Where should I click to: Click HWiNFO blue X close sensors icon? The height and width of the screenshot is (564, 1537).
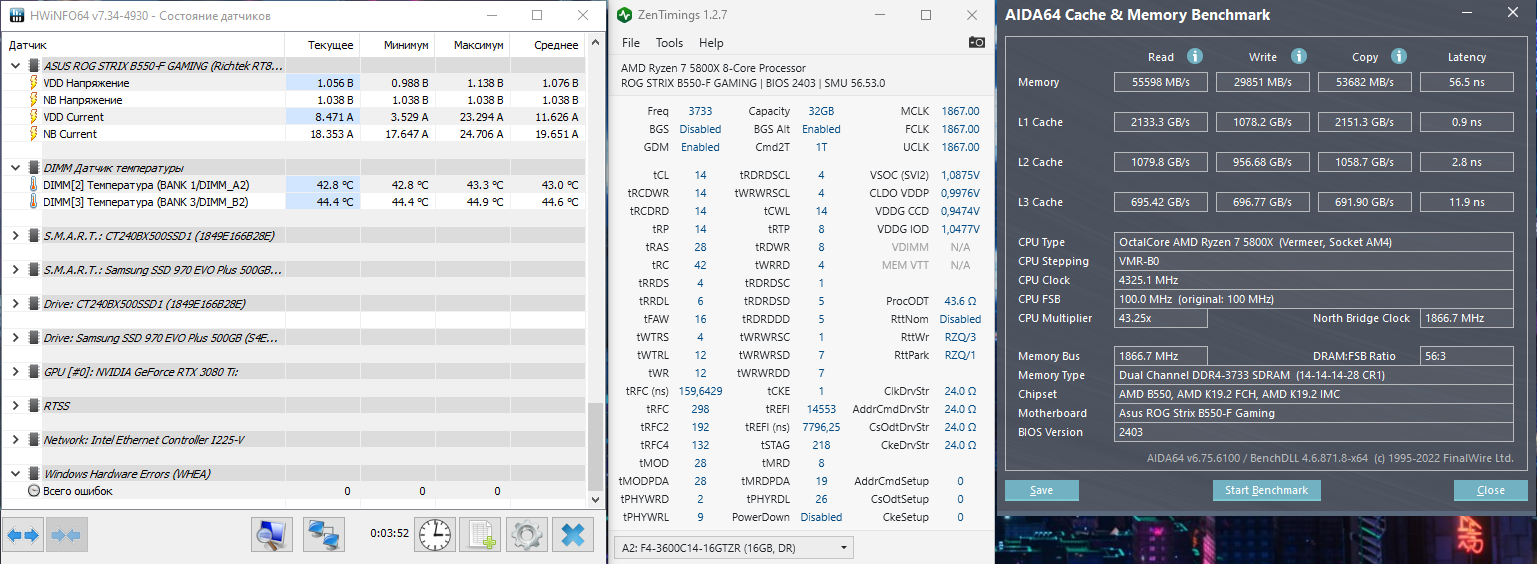[x=573, y=535]
